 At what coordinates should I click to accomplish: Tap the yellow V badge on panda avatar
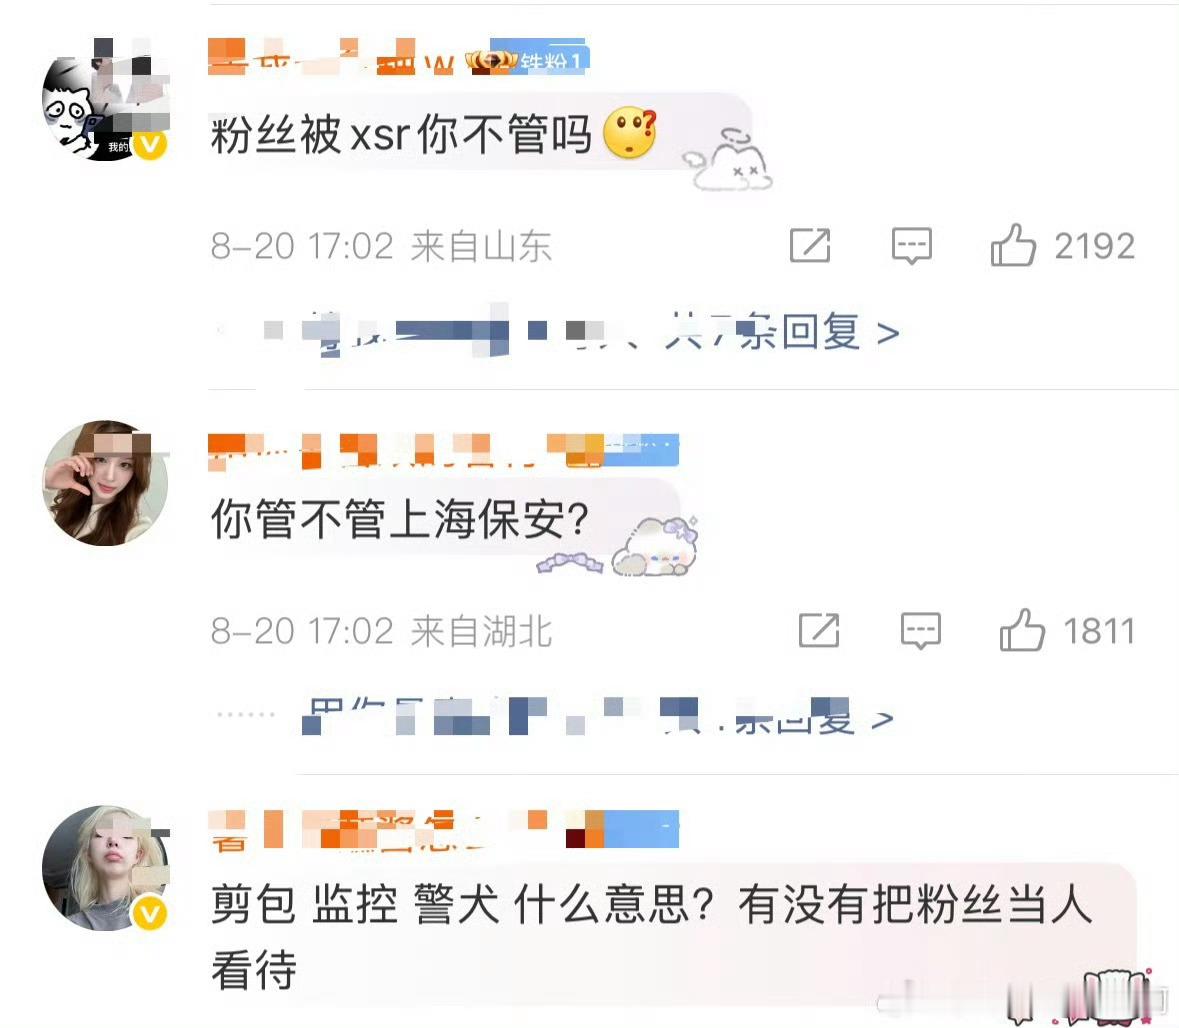point(150,144)
